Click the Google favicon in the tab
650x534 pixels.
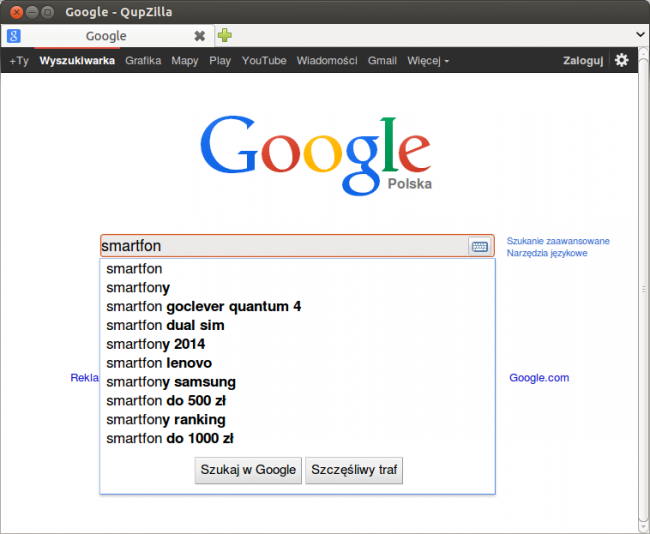14,36
